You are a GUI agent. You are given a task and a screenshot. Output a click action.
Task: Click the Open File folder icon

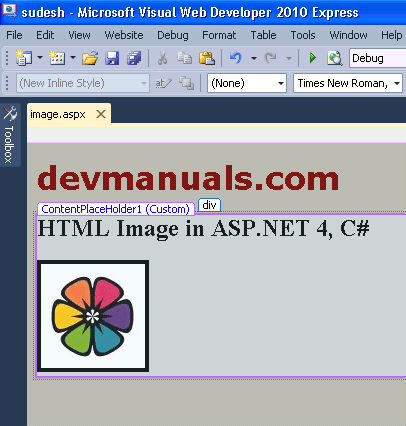coord(90,58)
